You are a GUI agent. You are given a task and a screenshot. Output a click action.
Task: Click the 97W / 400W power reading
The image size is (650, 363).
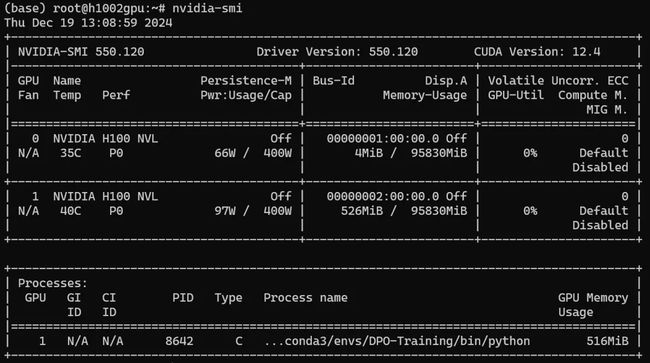pos(253,211)
